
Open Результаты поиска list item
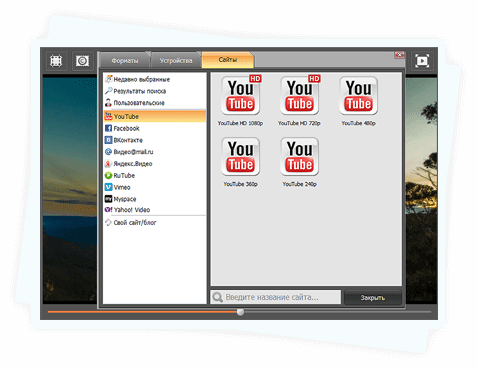click(155, 91)
